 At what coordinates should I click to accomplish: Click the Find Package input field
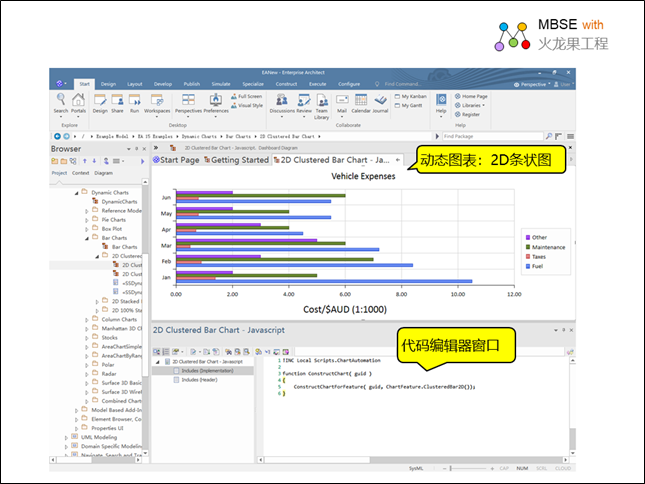492,136
